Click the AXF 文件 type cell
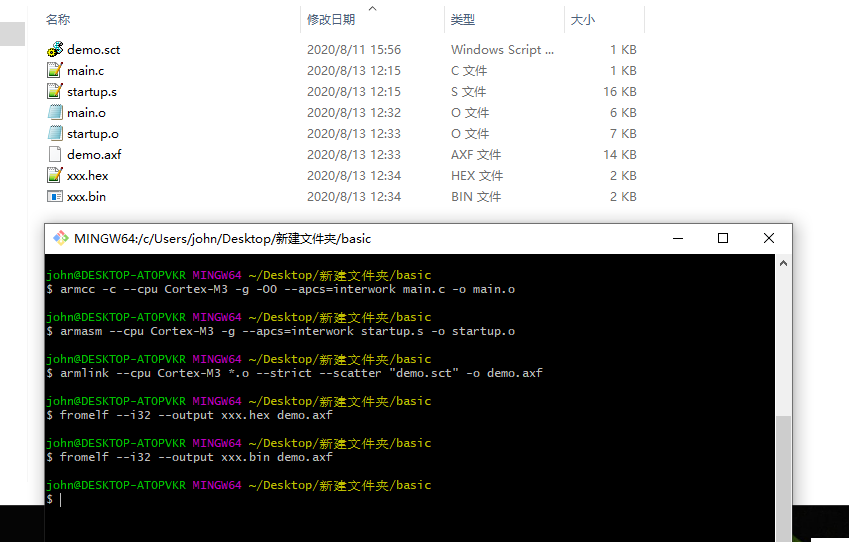Image resolution: width=849 pixels, height=542 pixels. tap(476, 154)
